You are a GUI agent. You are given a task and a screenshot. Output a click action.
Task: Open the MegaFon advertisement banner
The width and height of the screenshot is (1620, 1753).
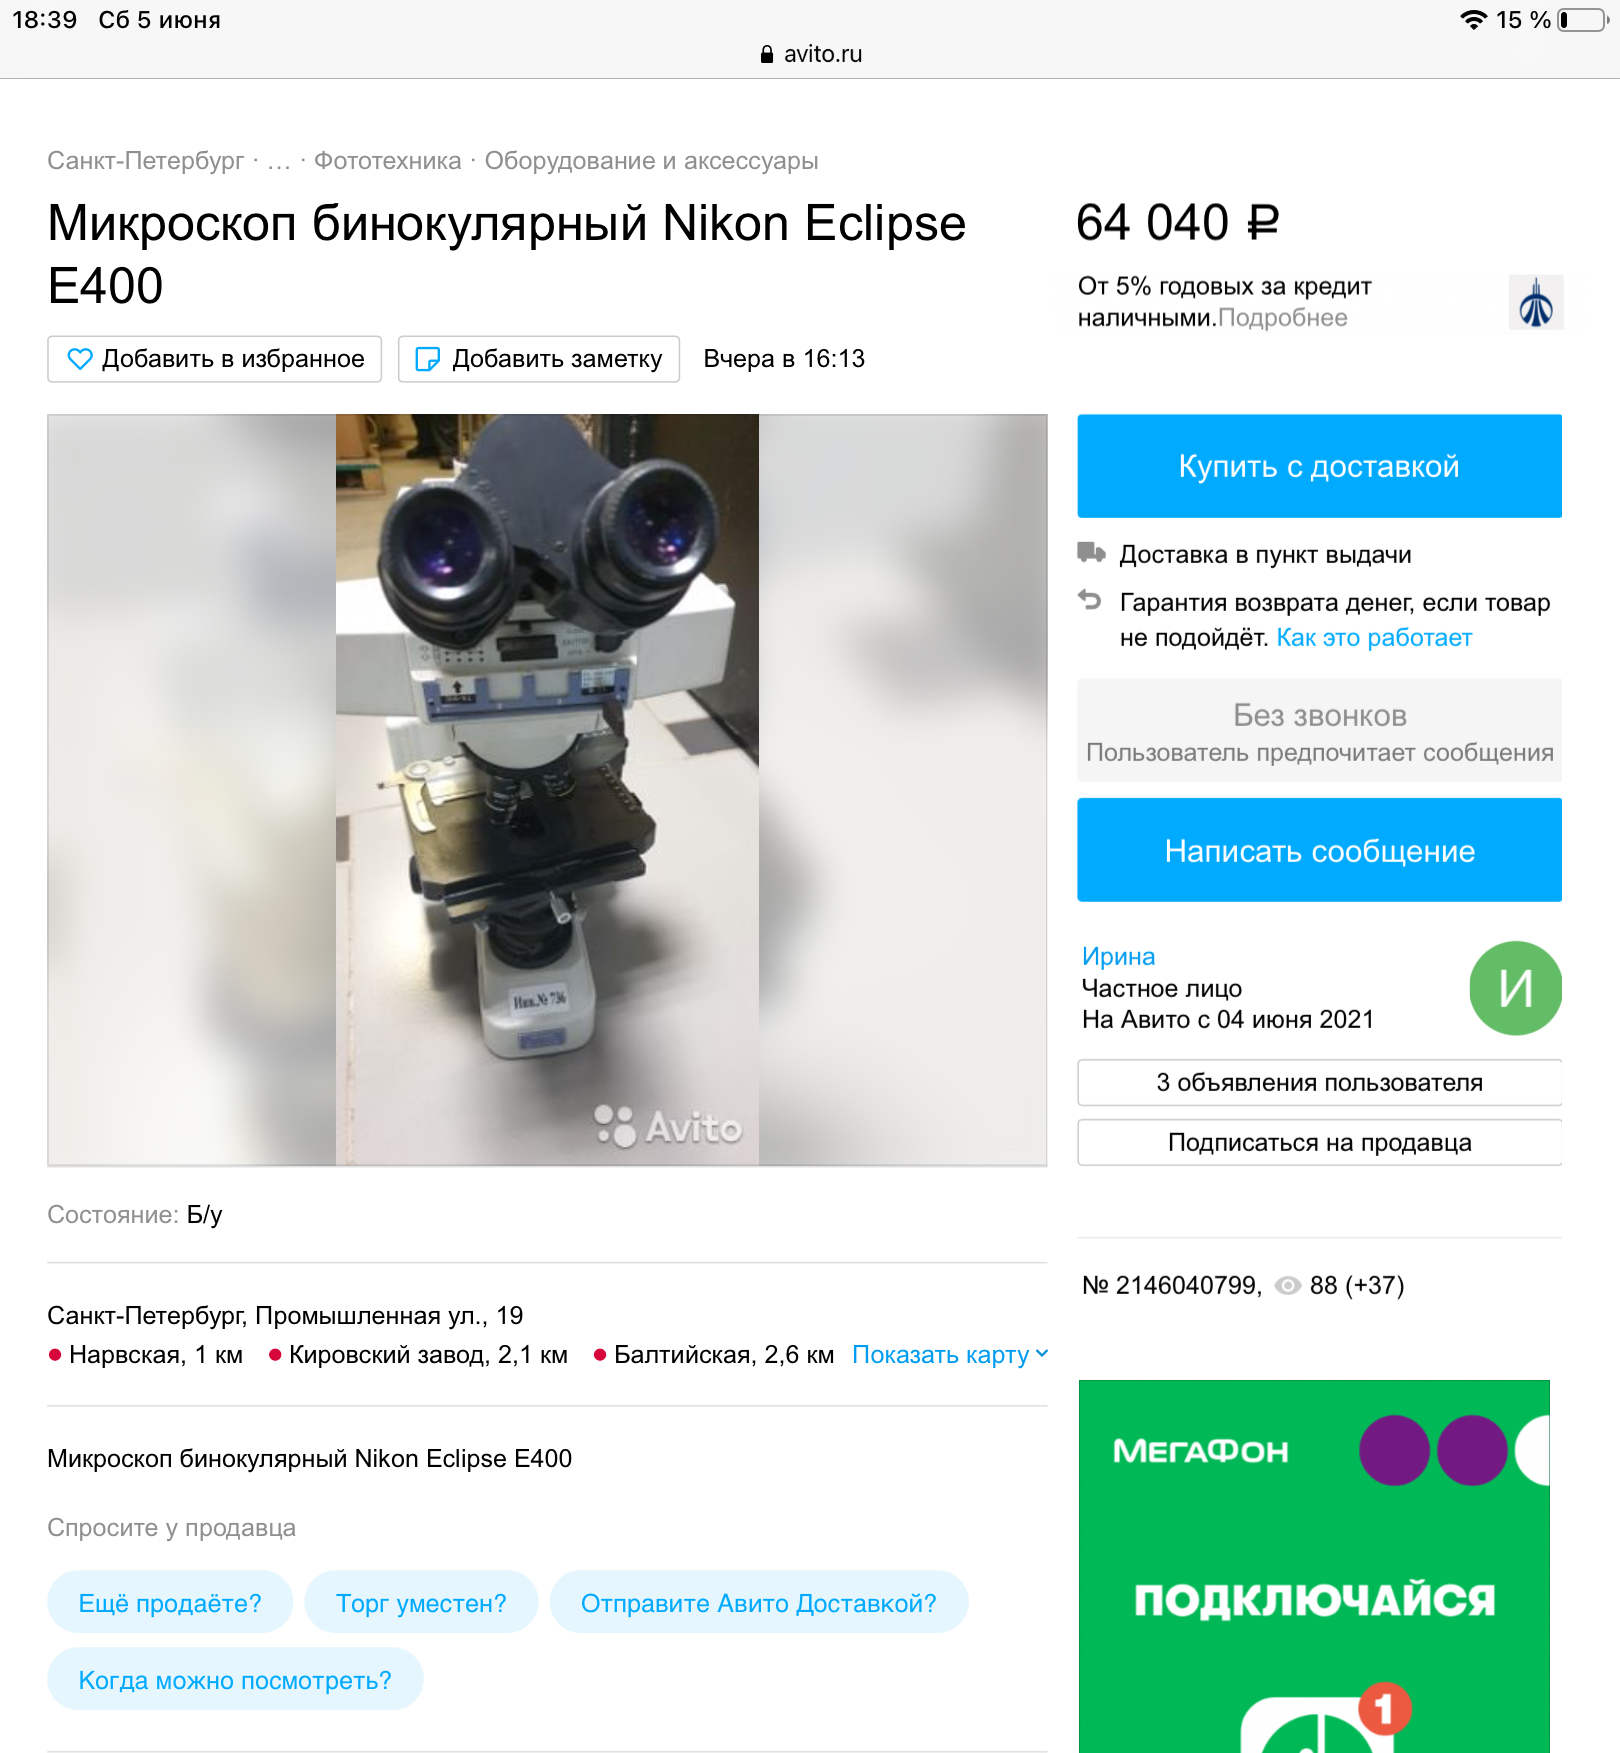1314,1566
